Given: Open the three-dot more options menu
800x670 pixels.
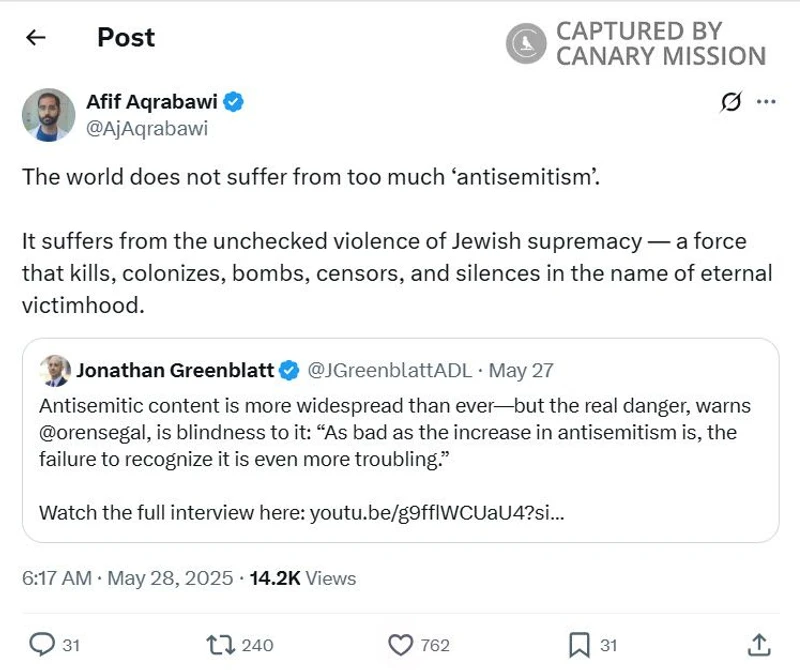Looking at the screenshot, I should click(766, 102).
